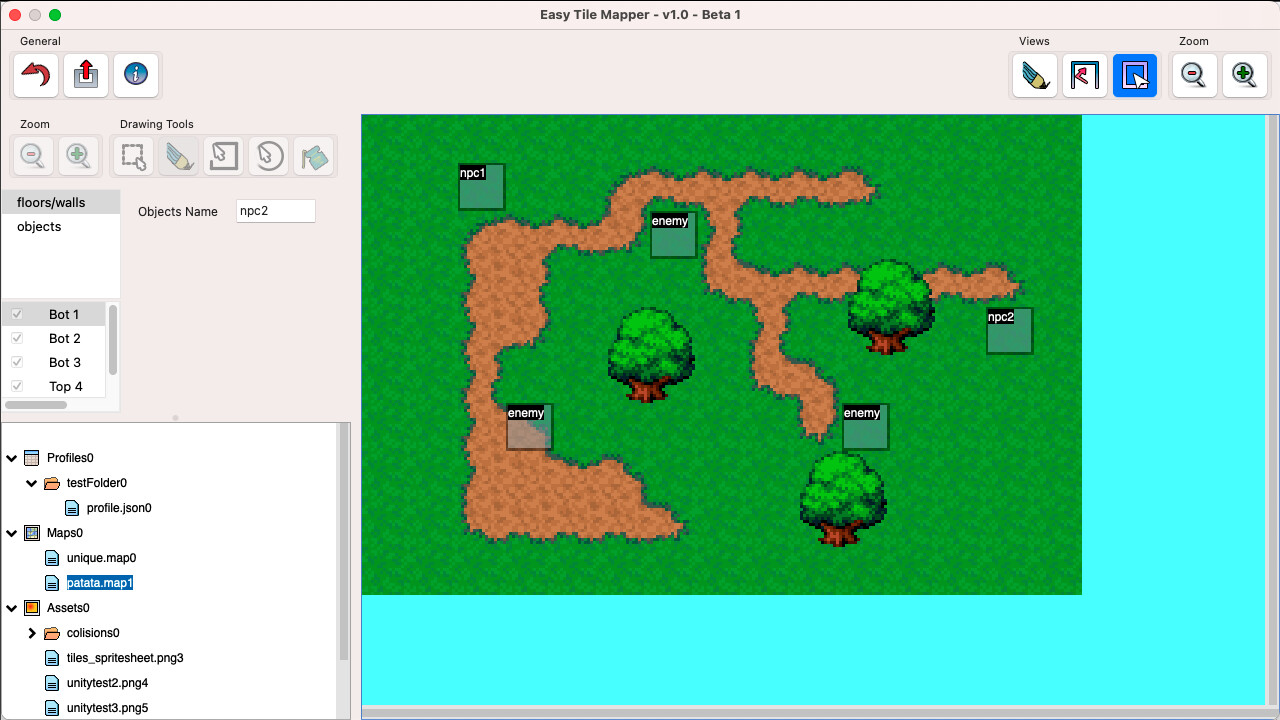Click the zoom in magnifier under Views
Viewport: 1280px width, 720px height.
point(1244,75)
